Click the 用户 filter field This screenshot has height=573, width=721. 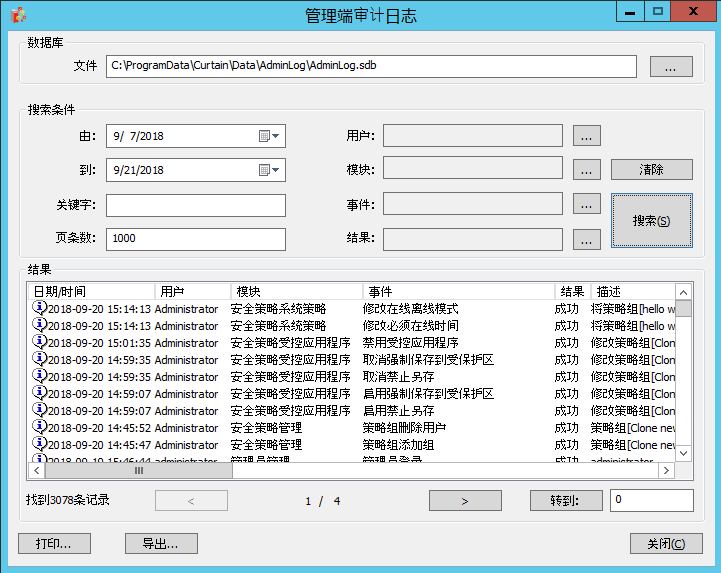click(x=473, y=136)
